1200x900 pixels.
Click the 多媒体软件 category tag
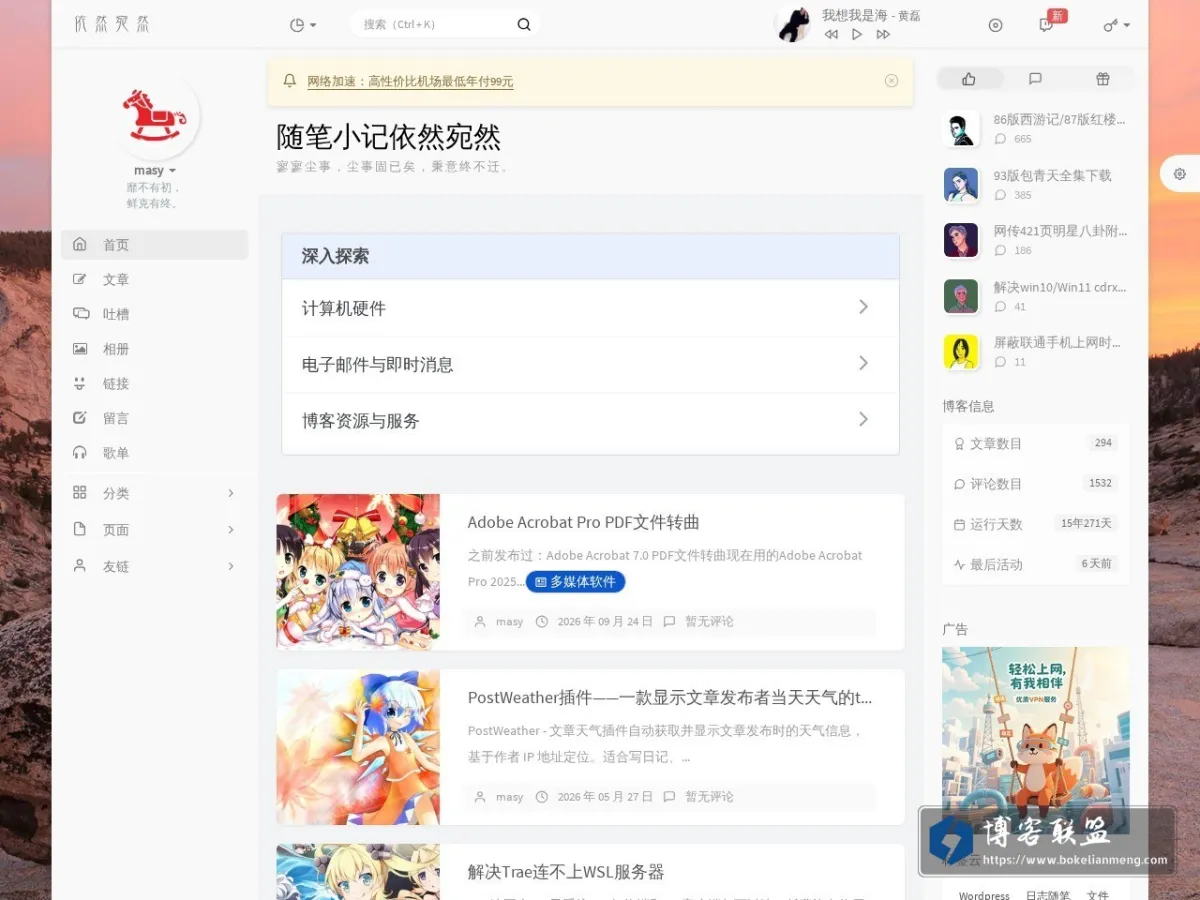point(575,582)
